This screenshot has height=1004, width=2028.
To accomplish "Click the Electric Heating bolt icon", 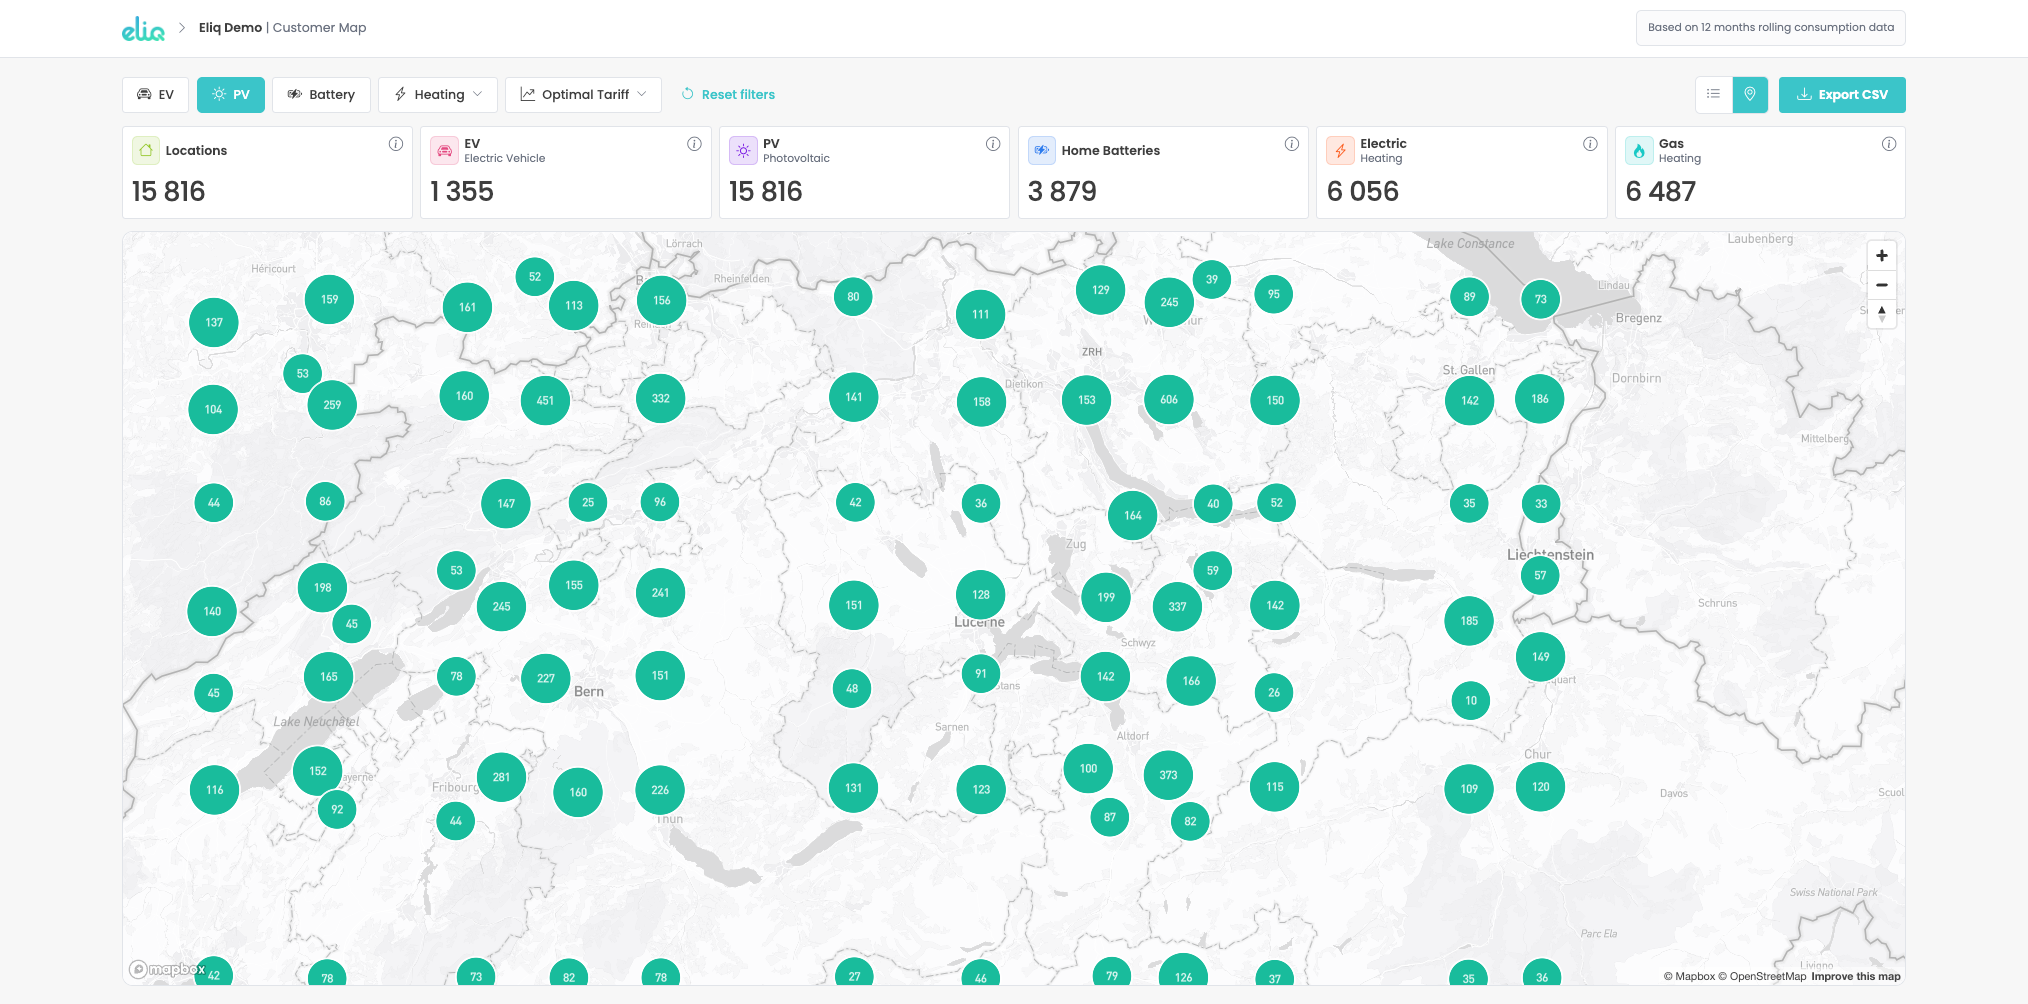I will 1340,150.
